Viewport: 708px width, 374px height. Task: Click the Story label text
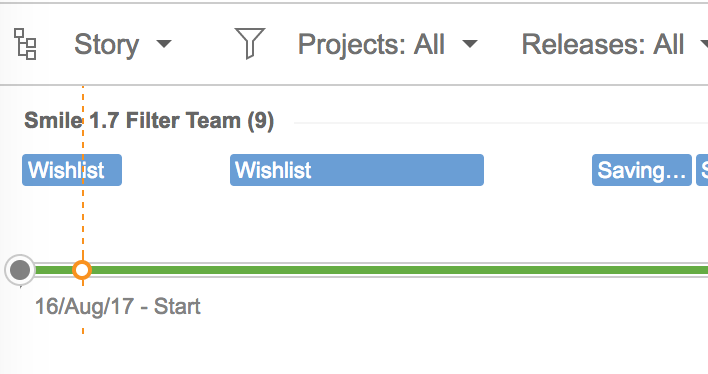[x=107, y=44]
